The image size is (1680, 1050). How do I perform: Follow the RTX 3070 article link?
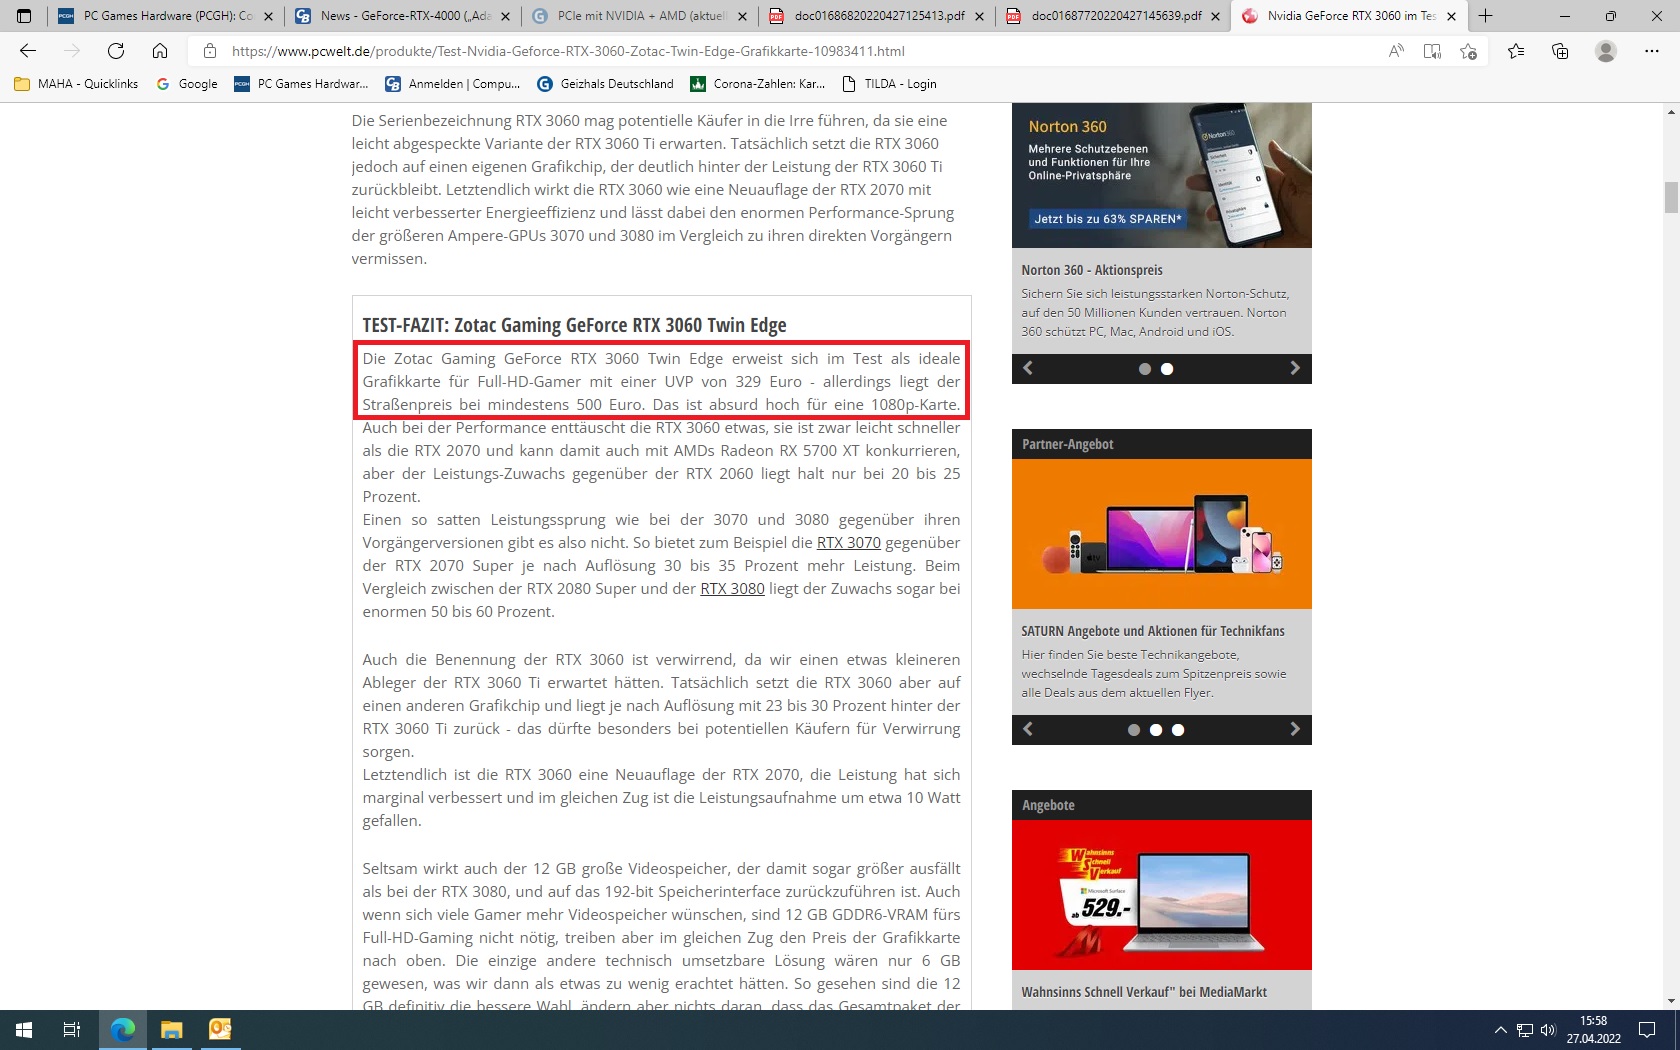(x=848, y=543)
